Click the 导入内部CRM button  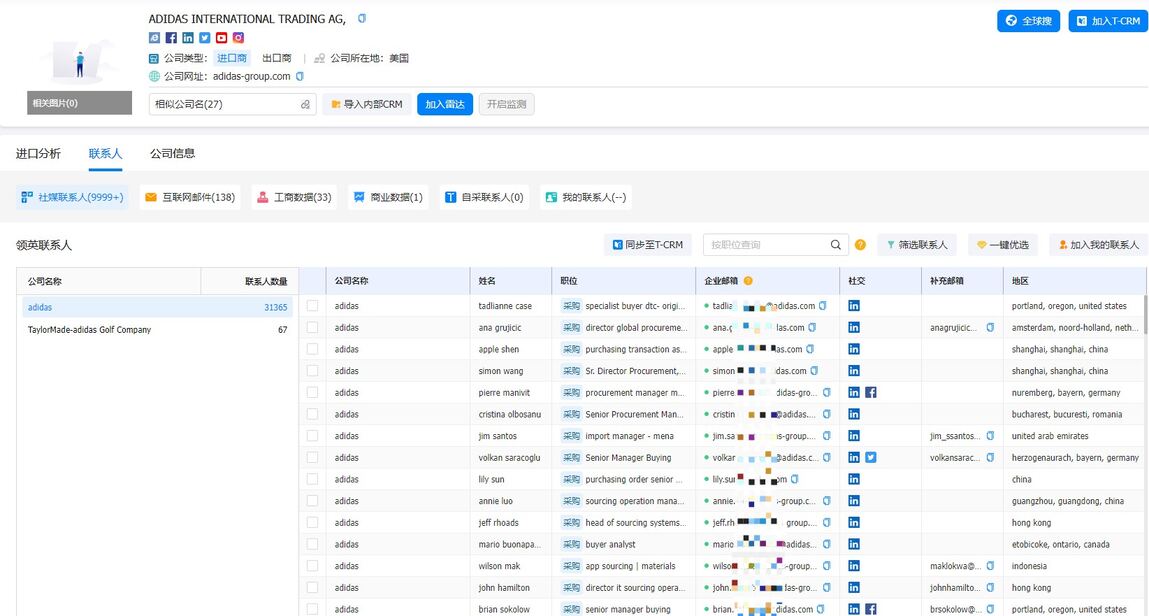click(366, 104)
